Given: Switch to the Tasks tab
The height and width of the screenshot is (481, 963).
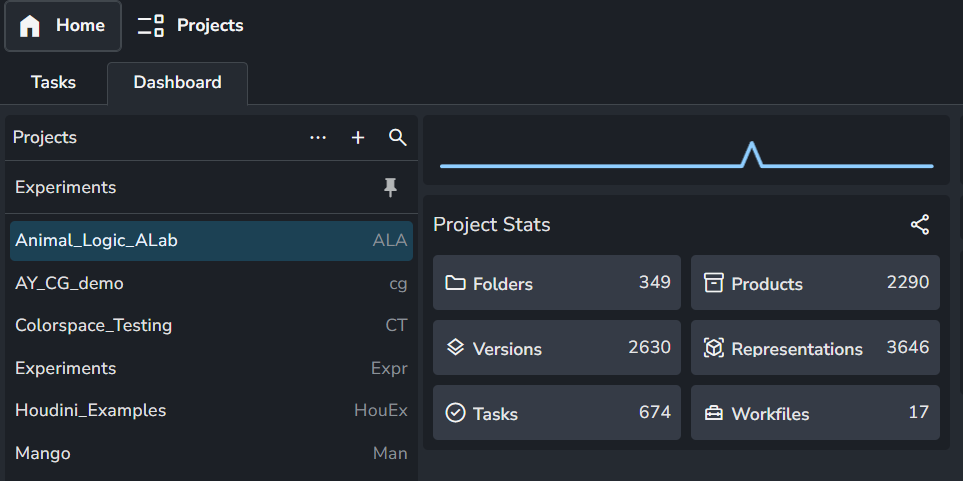Looking at the screenshot, I should coord(53,83).
